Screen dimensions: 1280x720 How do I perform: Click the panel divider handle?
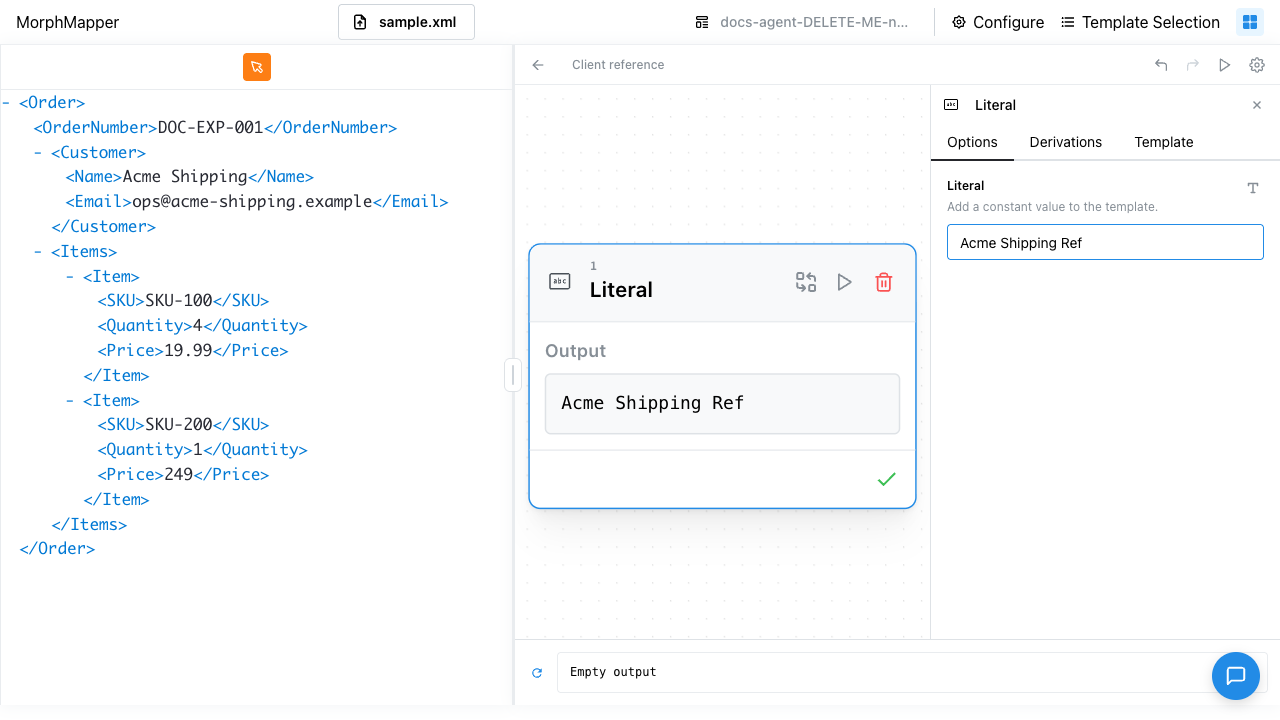(x=513, y=375)
